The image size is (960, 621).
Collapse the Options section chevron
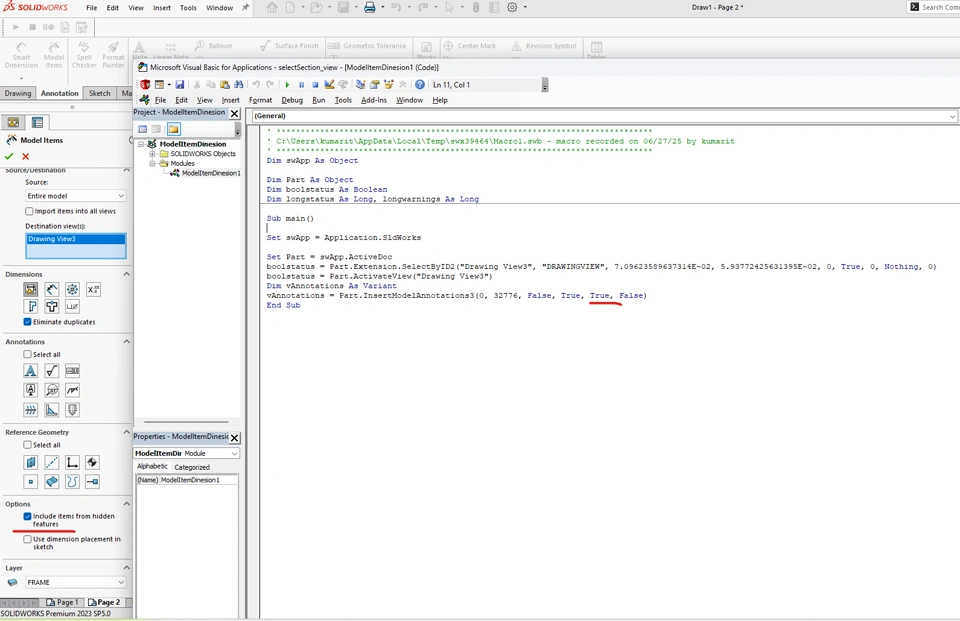pos(127,503)
